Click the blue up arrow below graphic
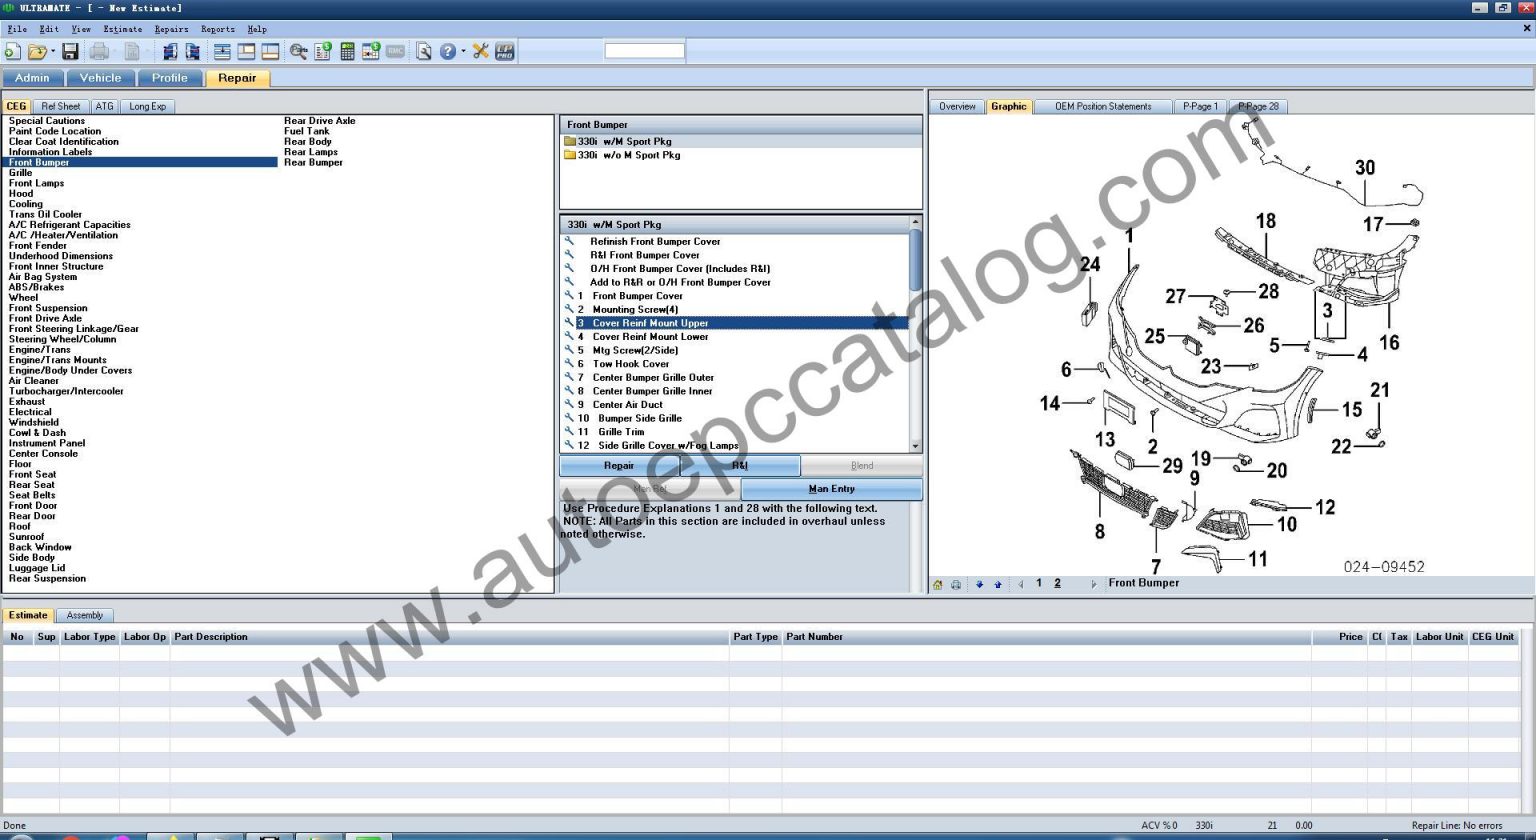The height and width of the screenshot is (840, 1536). (998, 585)
